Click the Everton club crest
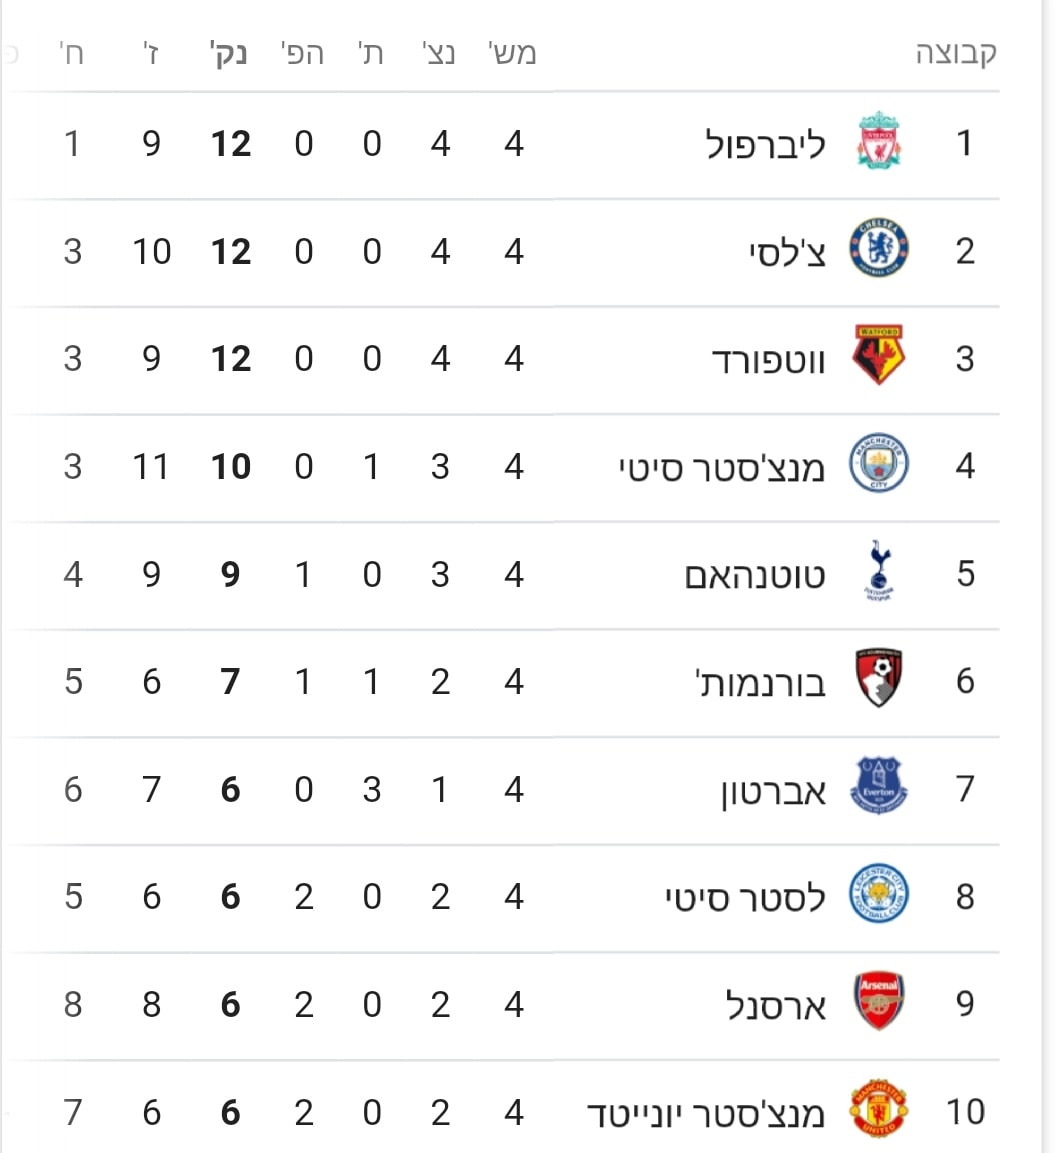Image resolution: width=1061 pixels, height=1153 pixels. coord(879,786)
